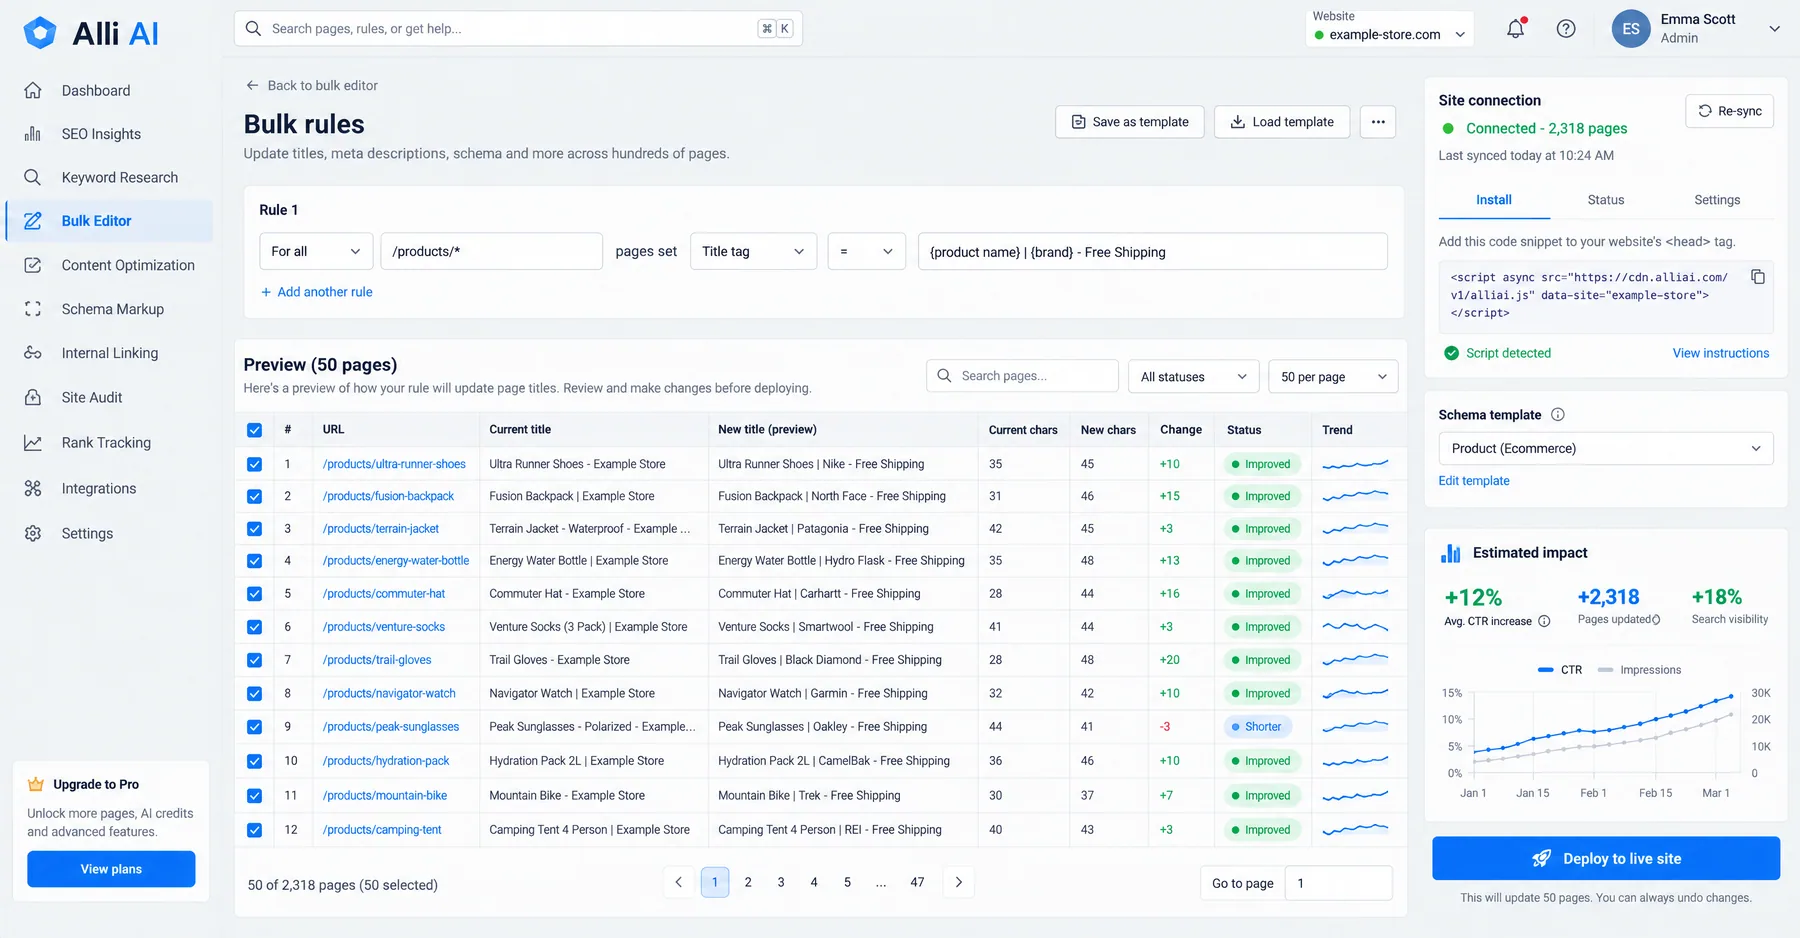Go to page 2 in pagination

pyautogui.click(x=748, y=882)
